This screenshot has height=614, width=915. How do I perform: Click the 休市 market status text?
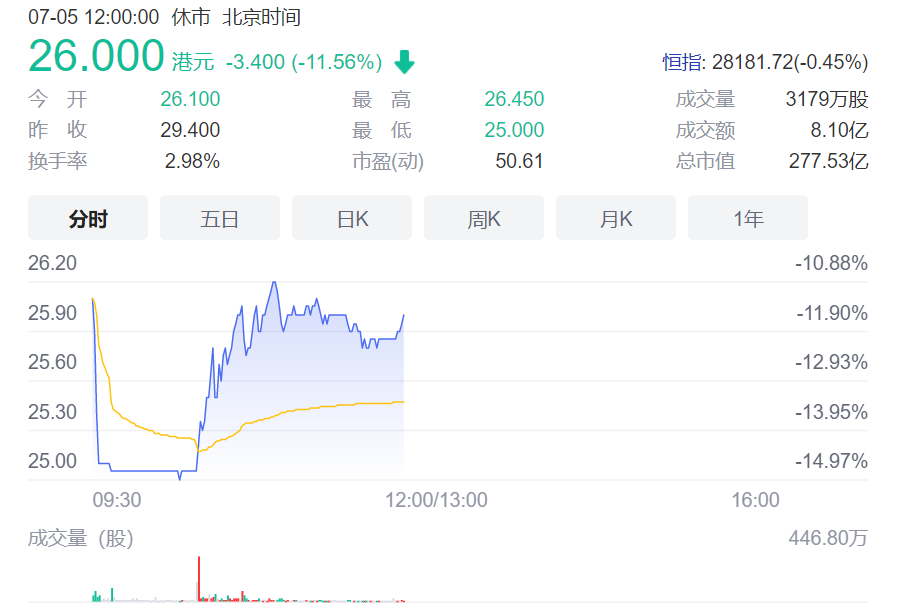point(191,17)
